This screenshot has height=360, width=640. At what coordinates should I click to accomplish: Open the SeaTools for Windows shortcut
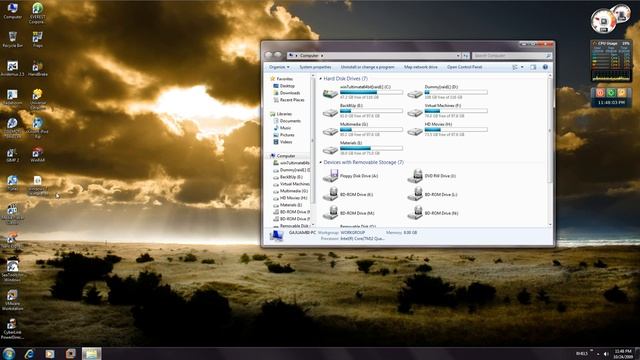[x=12, y=271]
